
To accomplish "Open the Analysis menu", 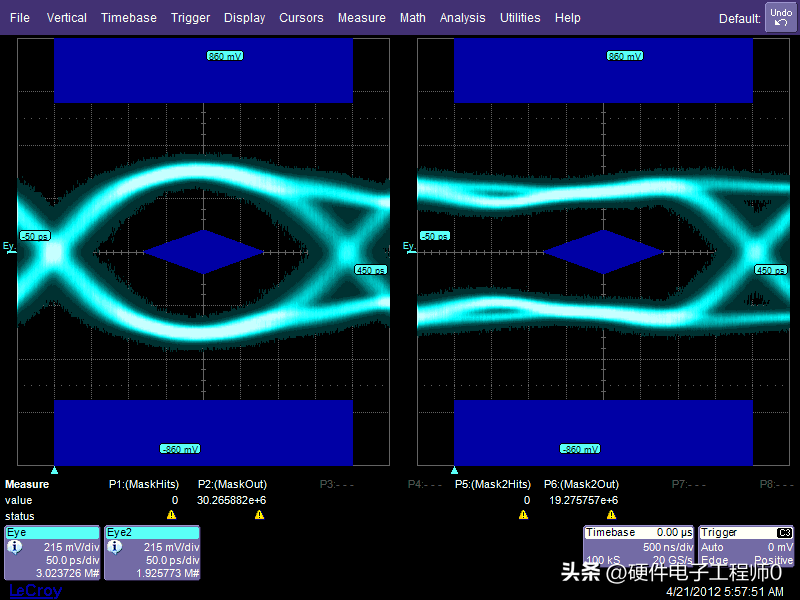I will tap(462, 18).
